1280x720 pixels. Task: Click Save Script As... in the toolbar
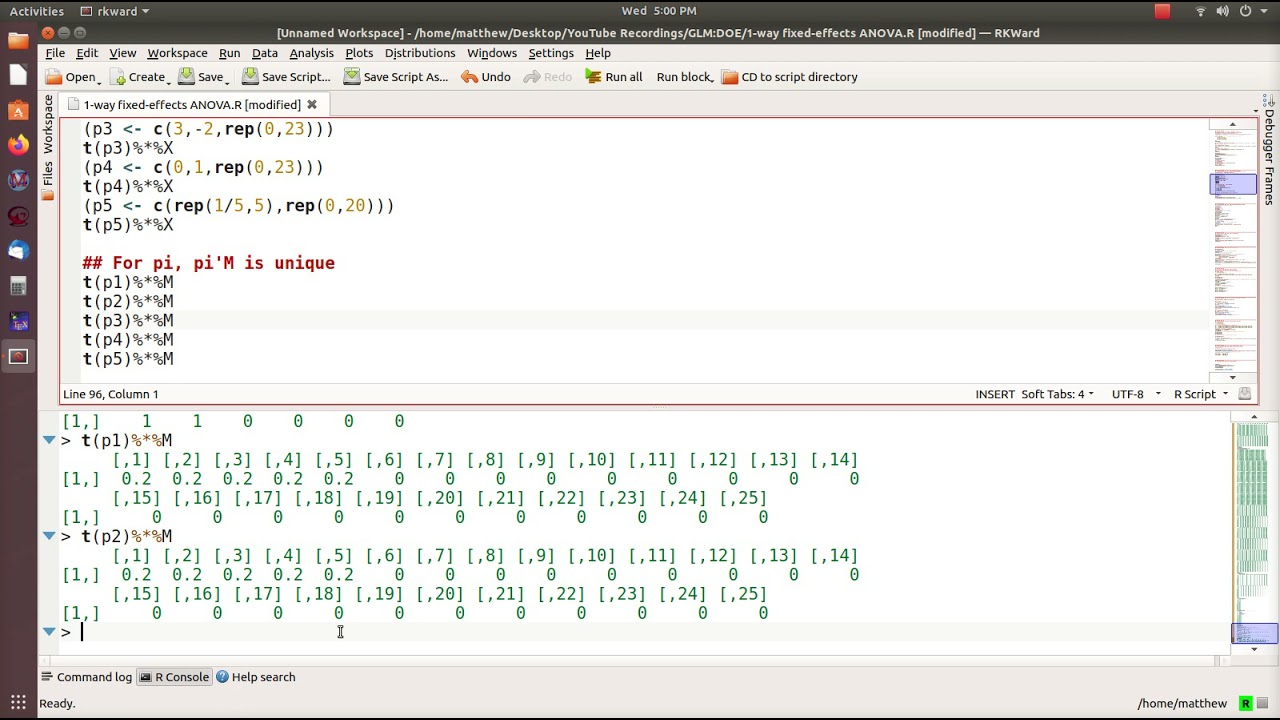point(396,77)
